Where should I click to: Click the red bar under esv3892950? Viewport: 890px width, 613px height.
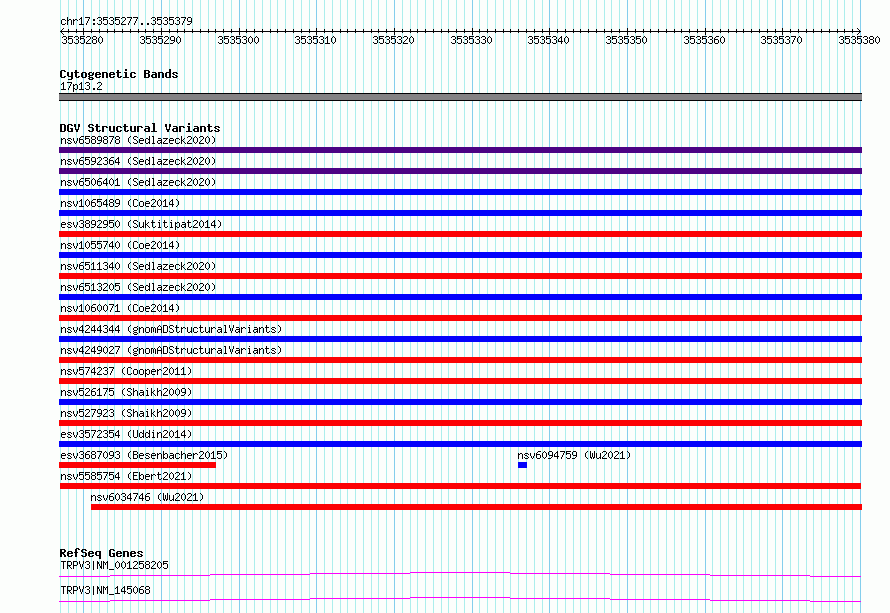coord(460,234)
